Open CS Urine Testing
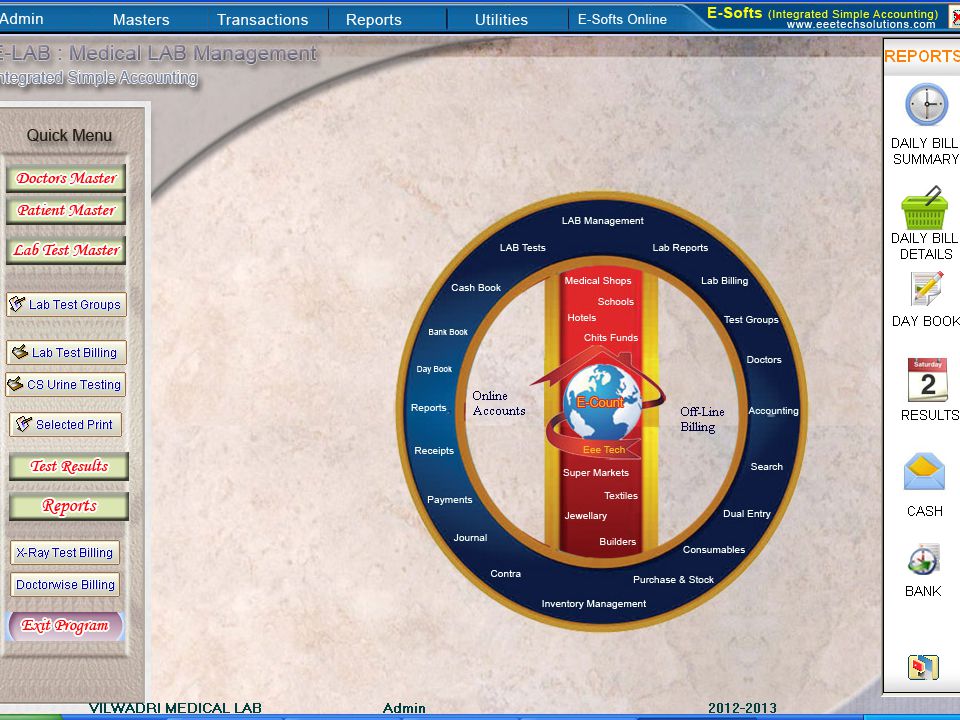Viewport: 960px width, 720px height. [66, 384]
